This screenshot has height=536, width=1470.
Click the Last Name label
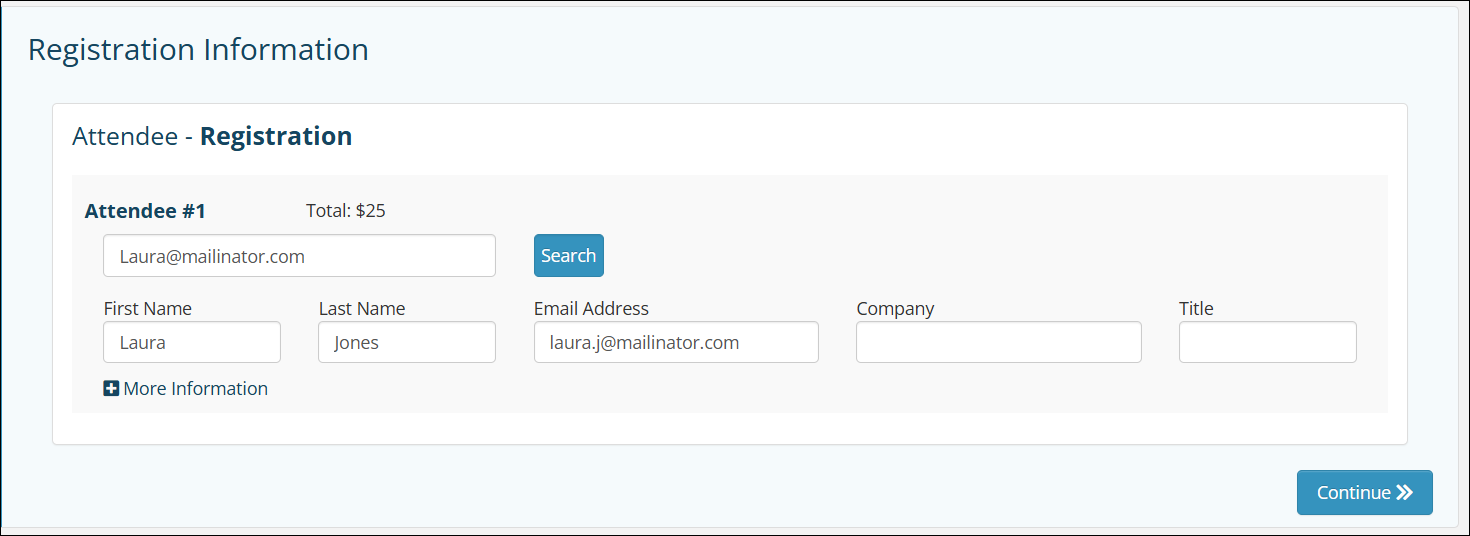click(362, 309)
